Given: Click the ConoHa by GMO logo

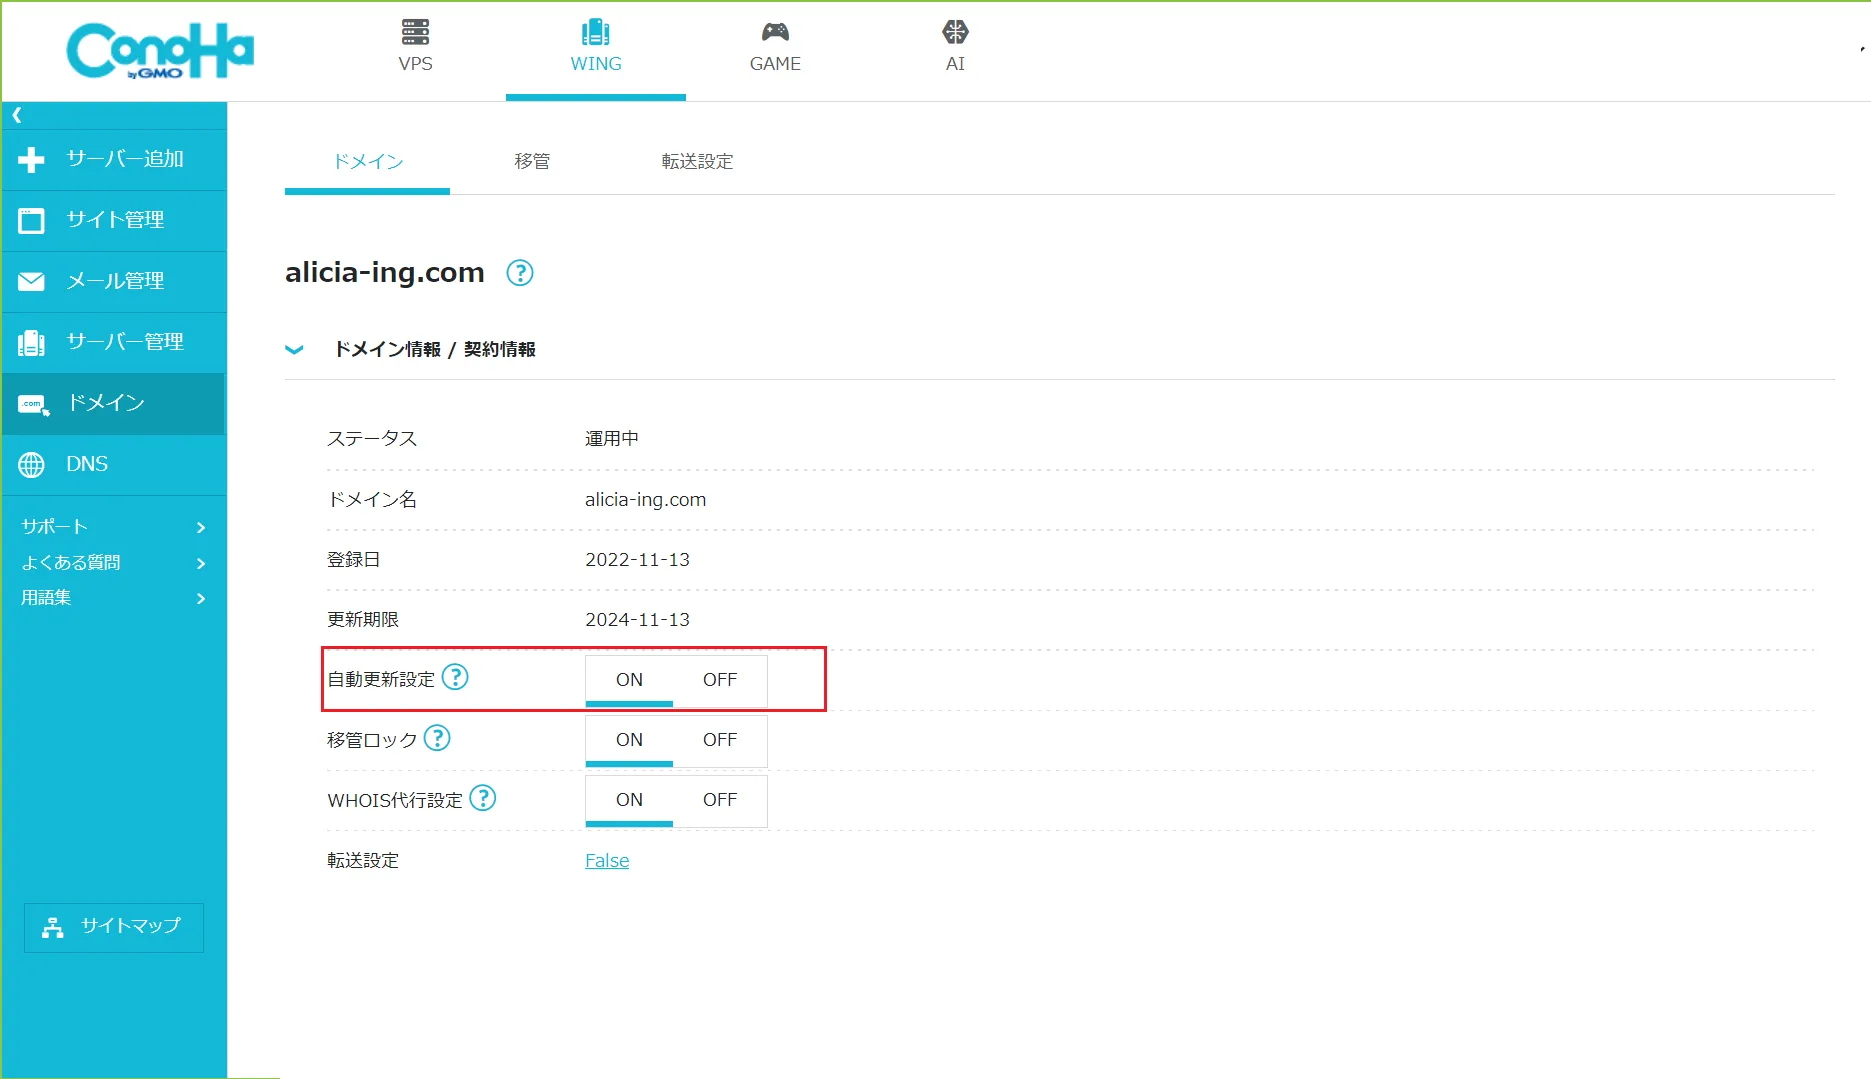Looking at the screenshot, I should pos(160,50).
